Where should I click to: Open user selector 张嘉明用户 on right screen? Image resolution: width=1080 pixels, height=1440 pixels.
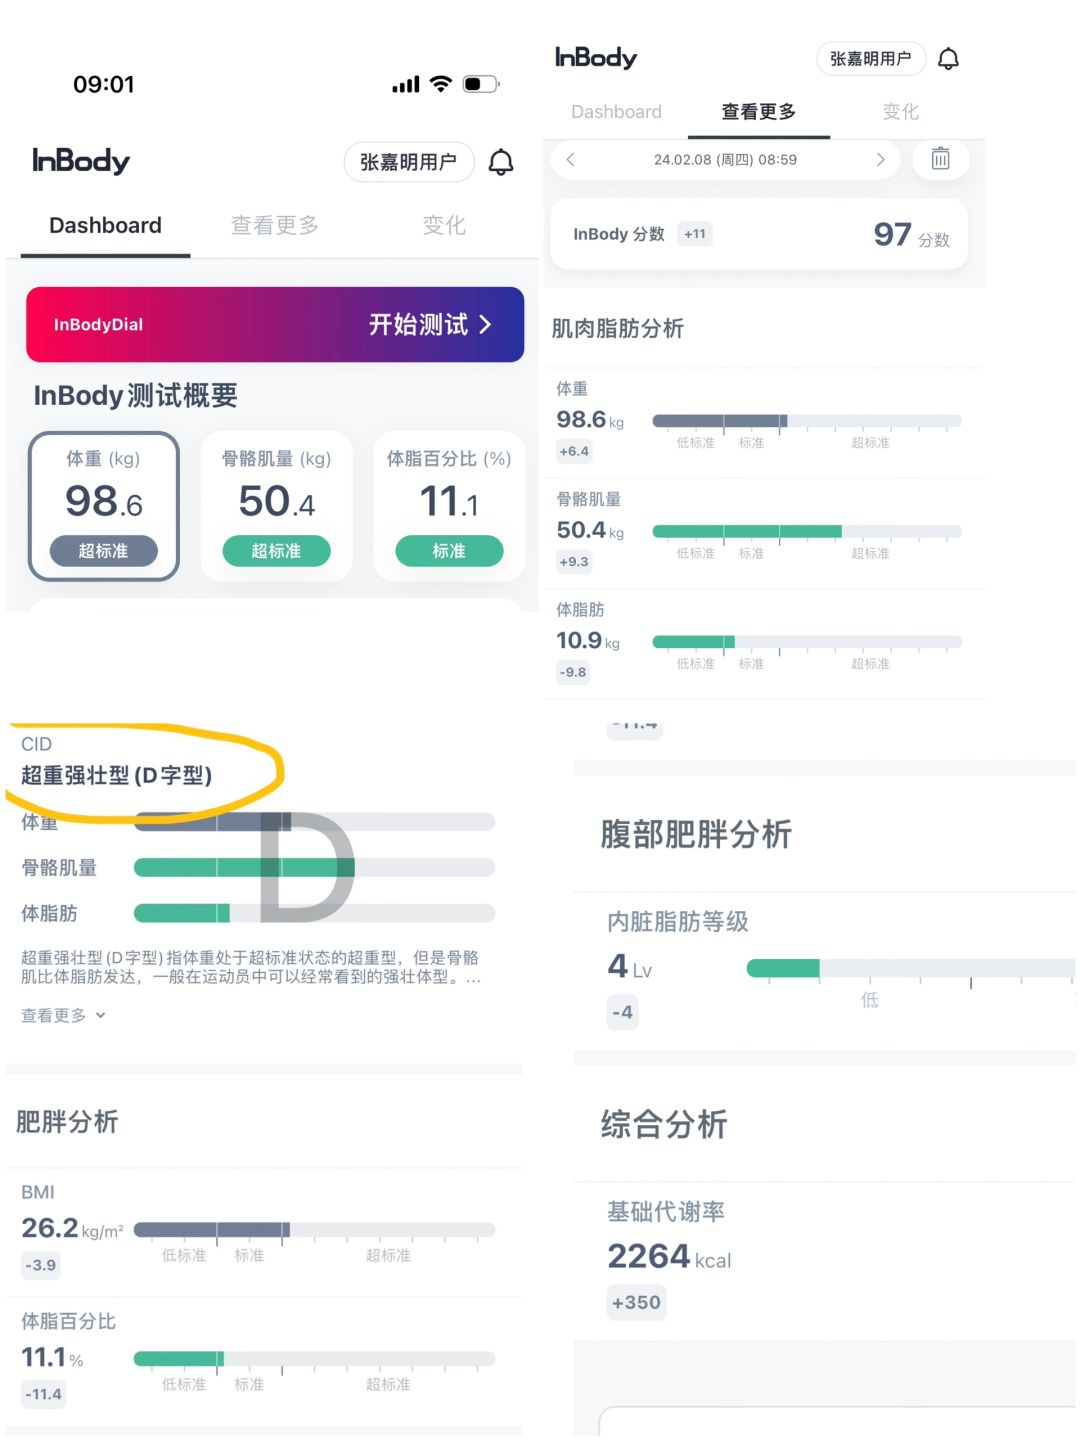tap(871, 59)
